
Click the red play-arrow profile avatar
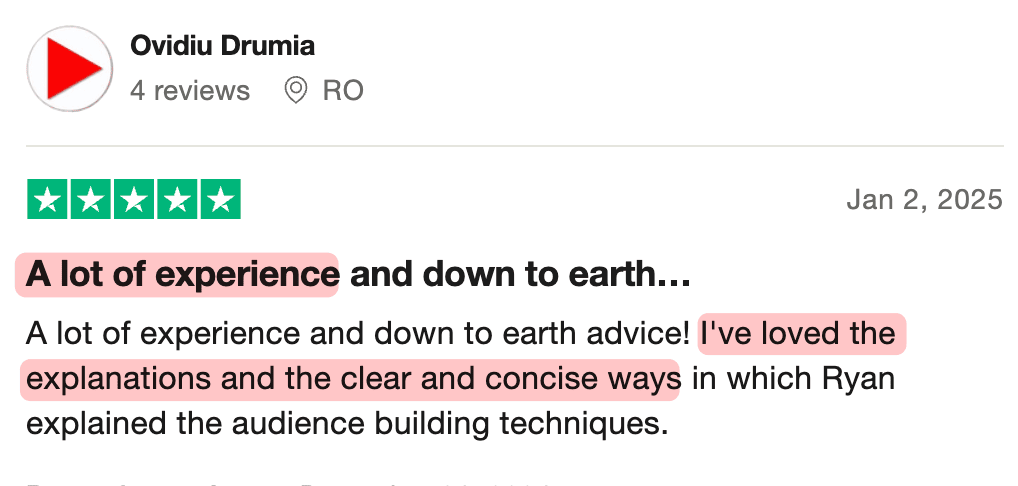[69, 68]
